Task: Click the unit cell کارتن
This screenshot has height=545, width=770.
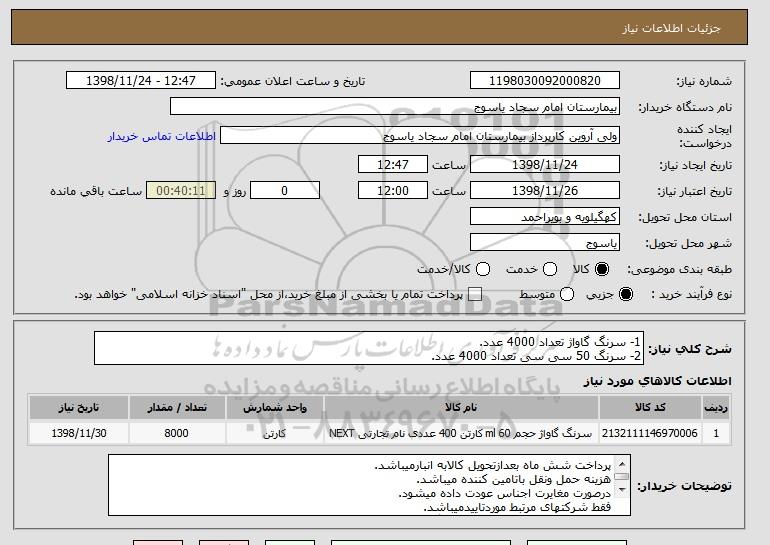Action: pyautogui.click(x=275, y=433)
